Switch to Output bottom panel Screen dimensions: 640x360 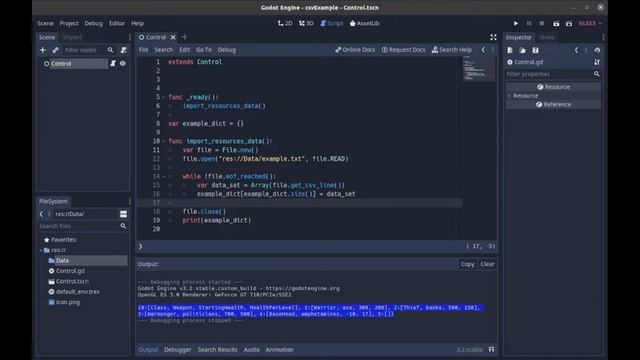click(x=148, y=350)
